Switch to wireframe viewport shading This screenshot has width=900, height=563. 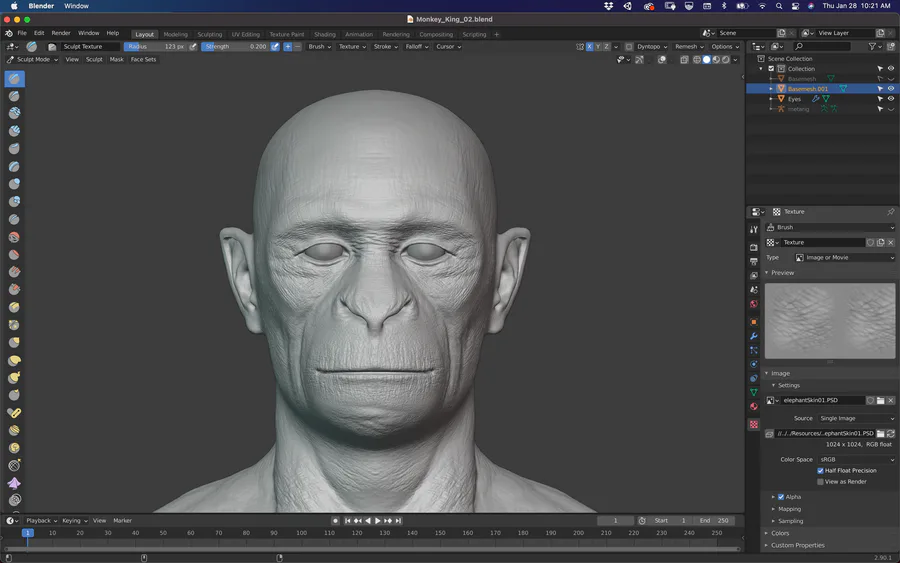pos(697,60)
